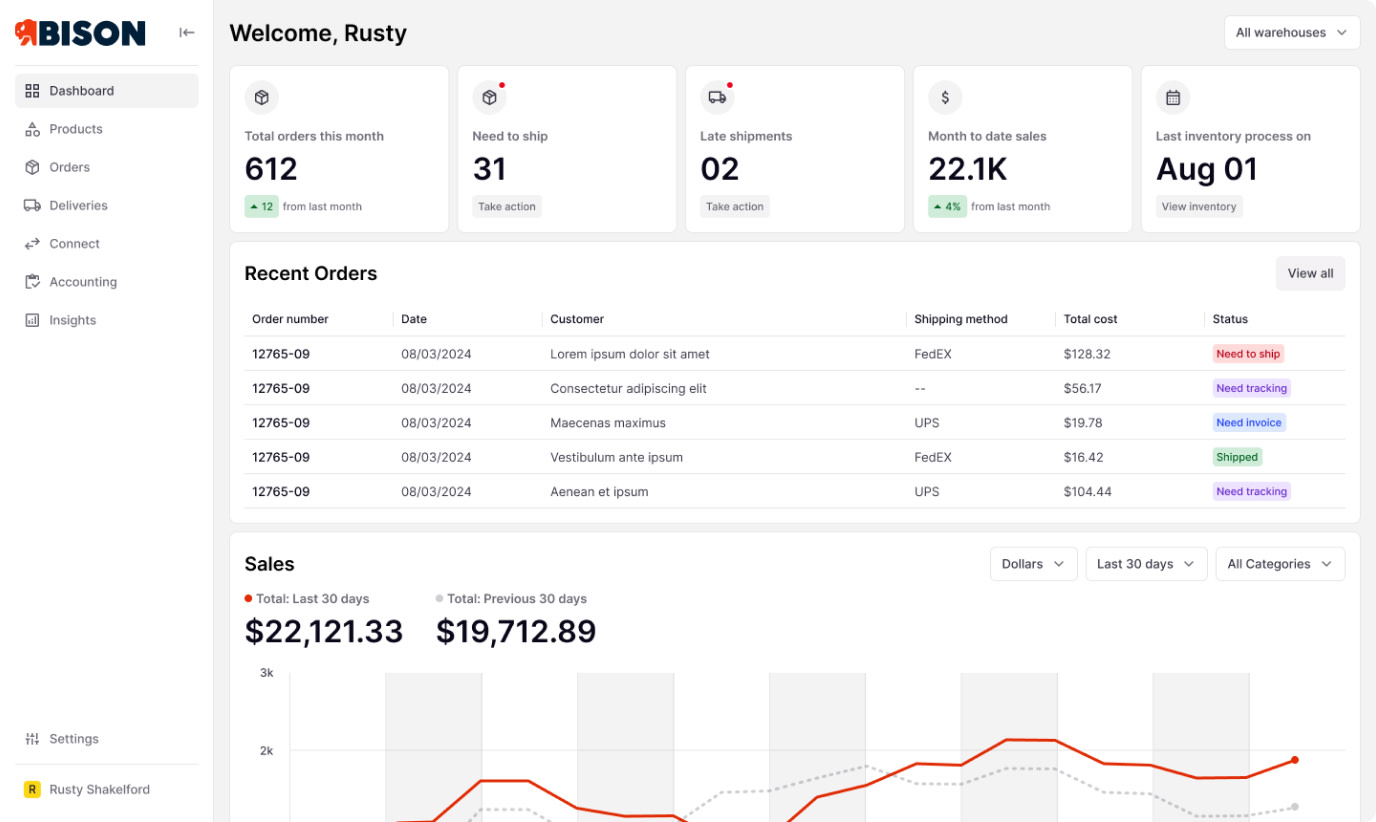This screenshot has height=822, width=1376.
Task: Click the Shipped status badge
Action: (x=1237, y=457)
